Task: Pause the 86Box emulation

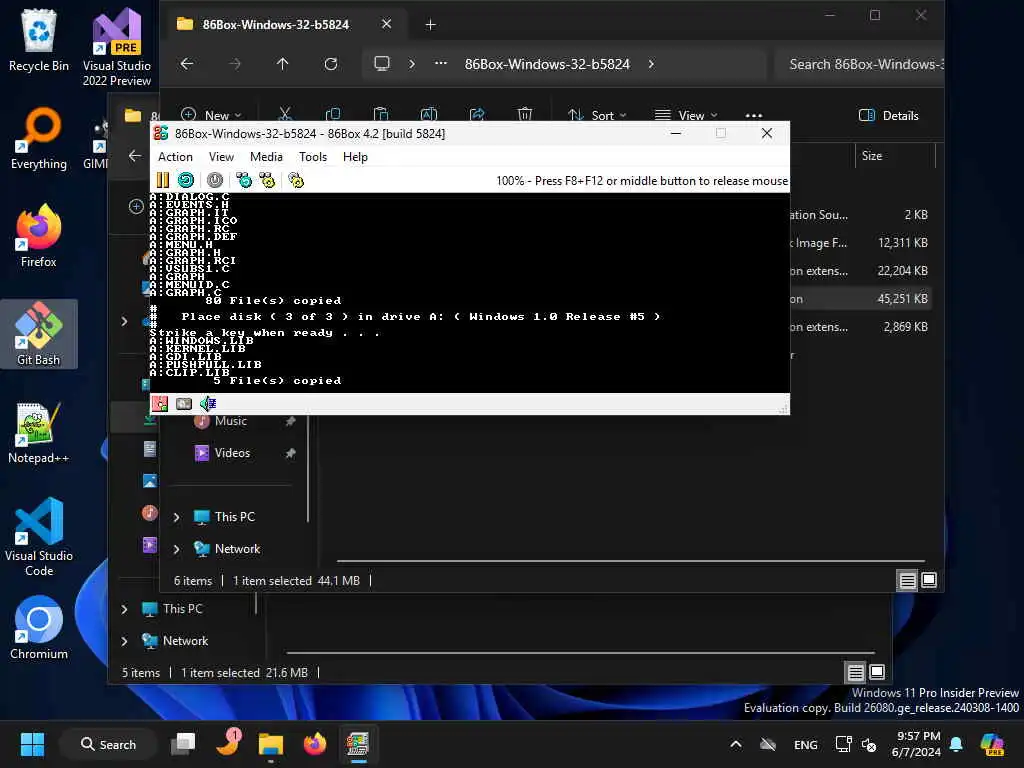Action: click(x=163, y=180)
